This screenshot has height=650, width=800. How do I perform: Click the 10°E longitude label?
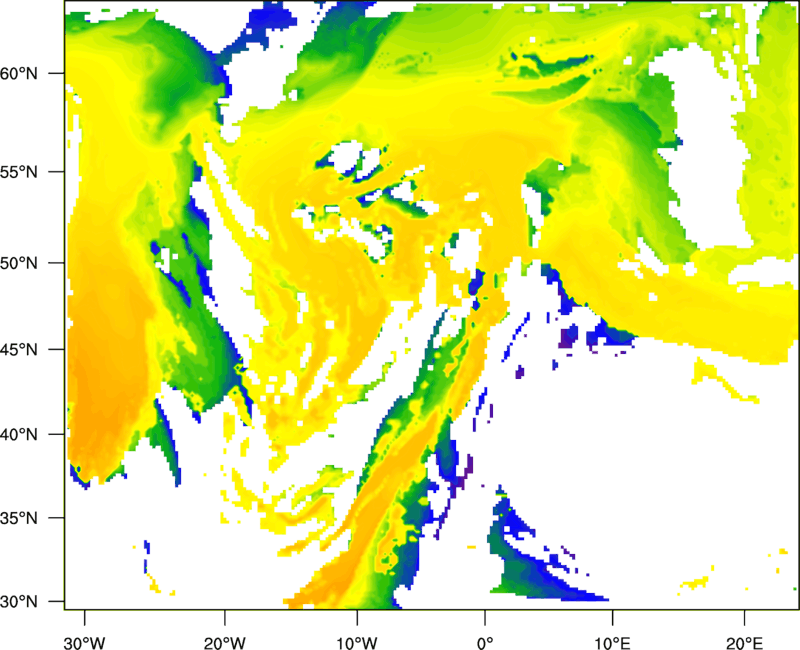pos(612,643)
